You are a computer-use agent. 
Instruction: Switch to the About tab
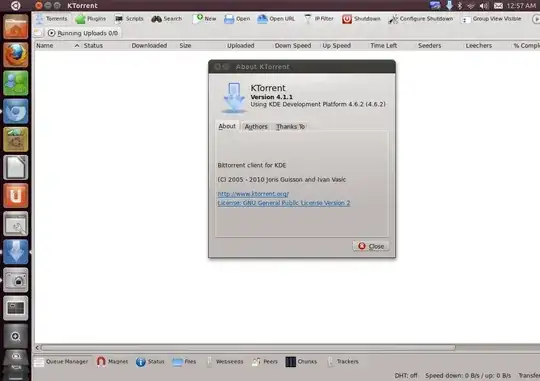pos(227,126)
